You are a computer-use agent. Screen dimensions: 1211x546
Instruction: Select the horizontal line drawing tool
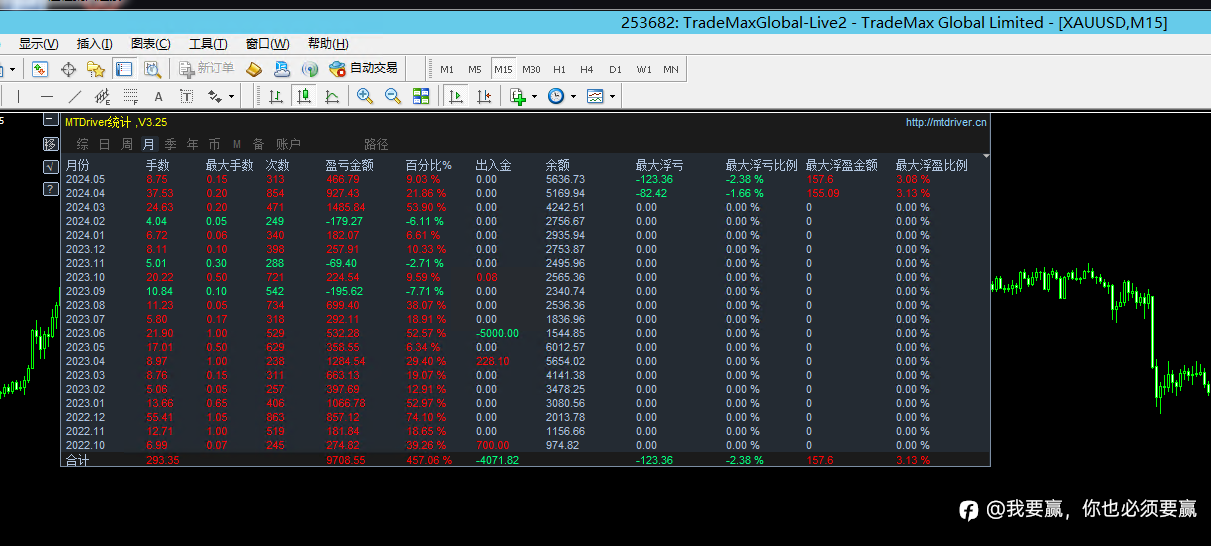coord(47,97)
